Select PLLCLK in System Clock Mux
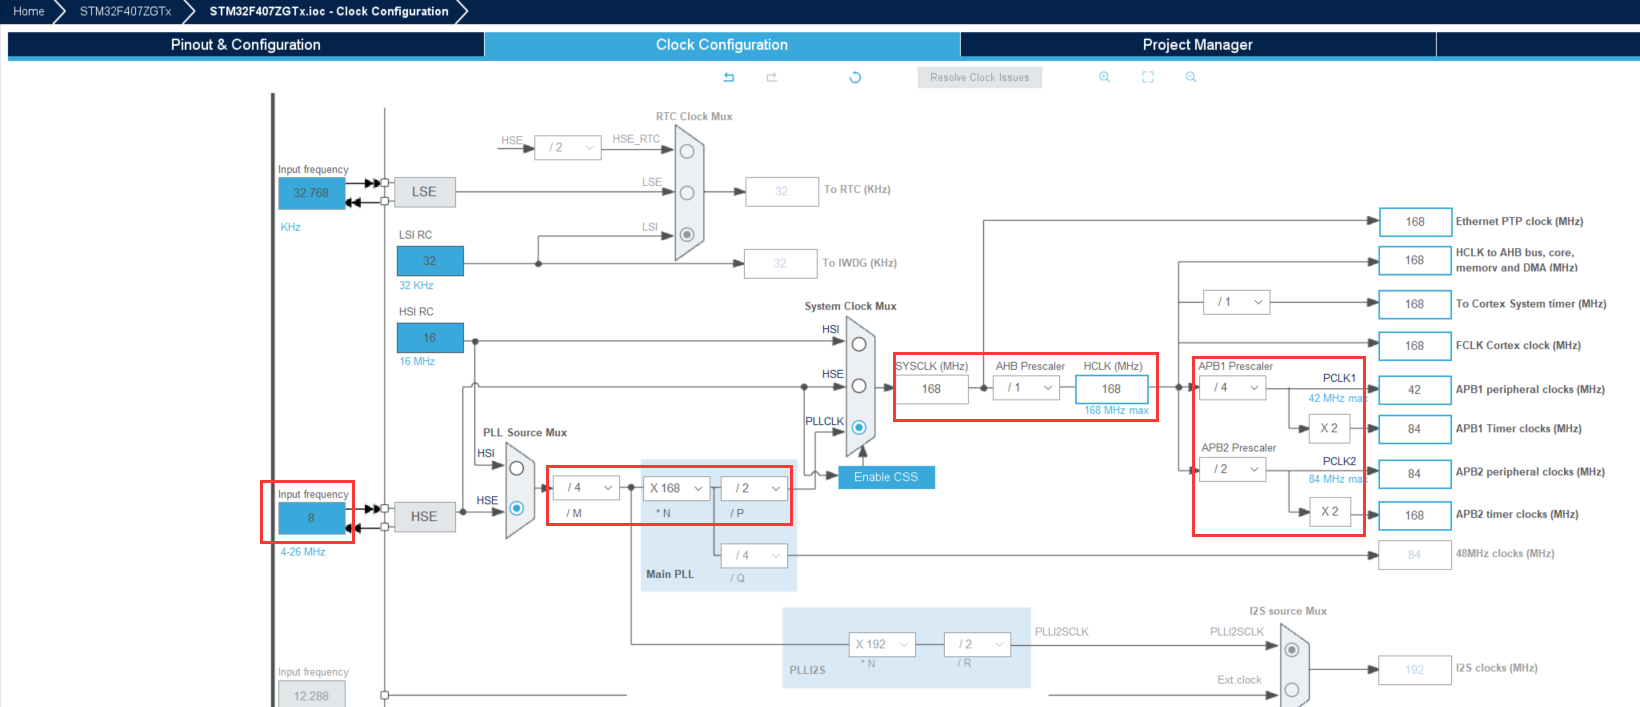Viewport: 1640px width, 707px height. tap(859, 427)
